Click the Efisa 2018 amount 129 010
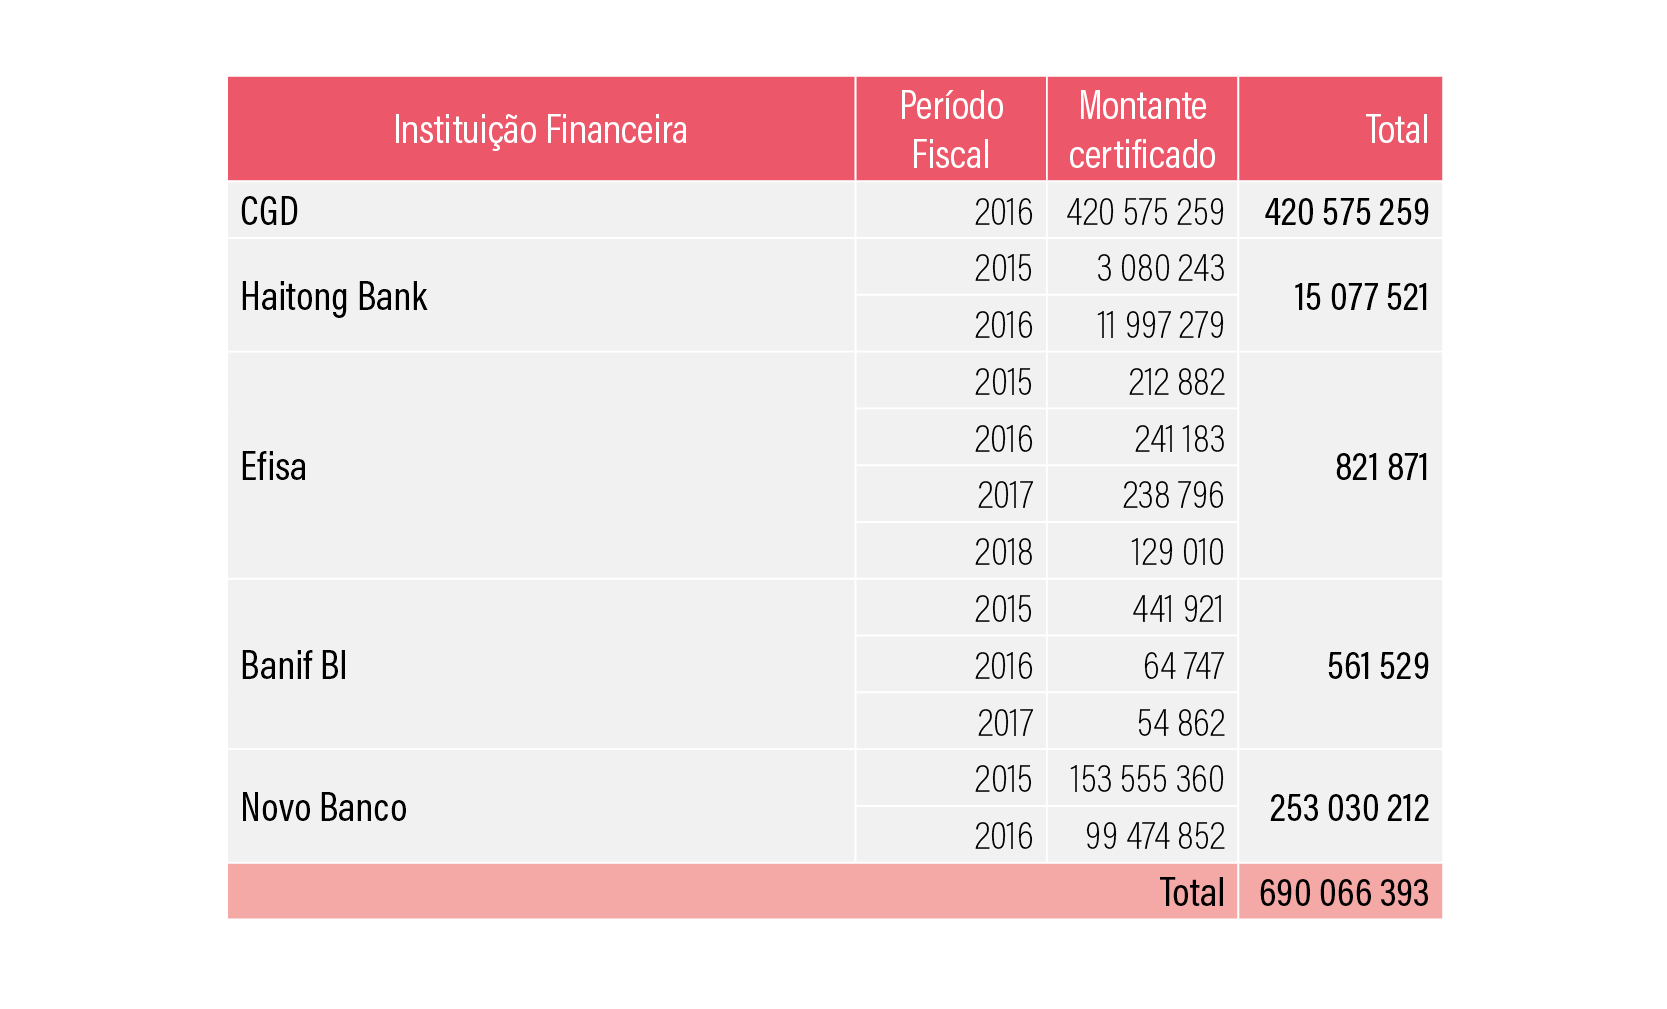Screen dimensions: 1667x1009 [1176, 552]
